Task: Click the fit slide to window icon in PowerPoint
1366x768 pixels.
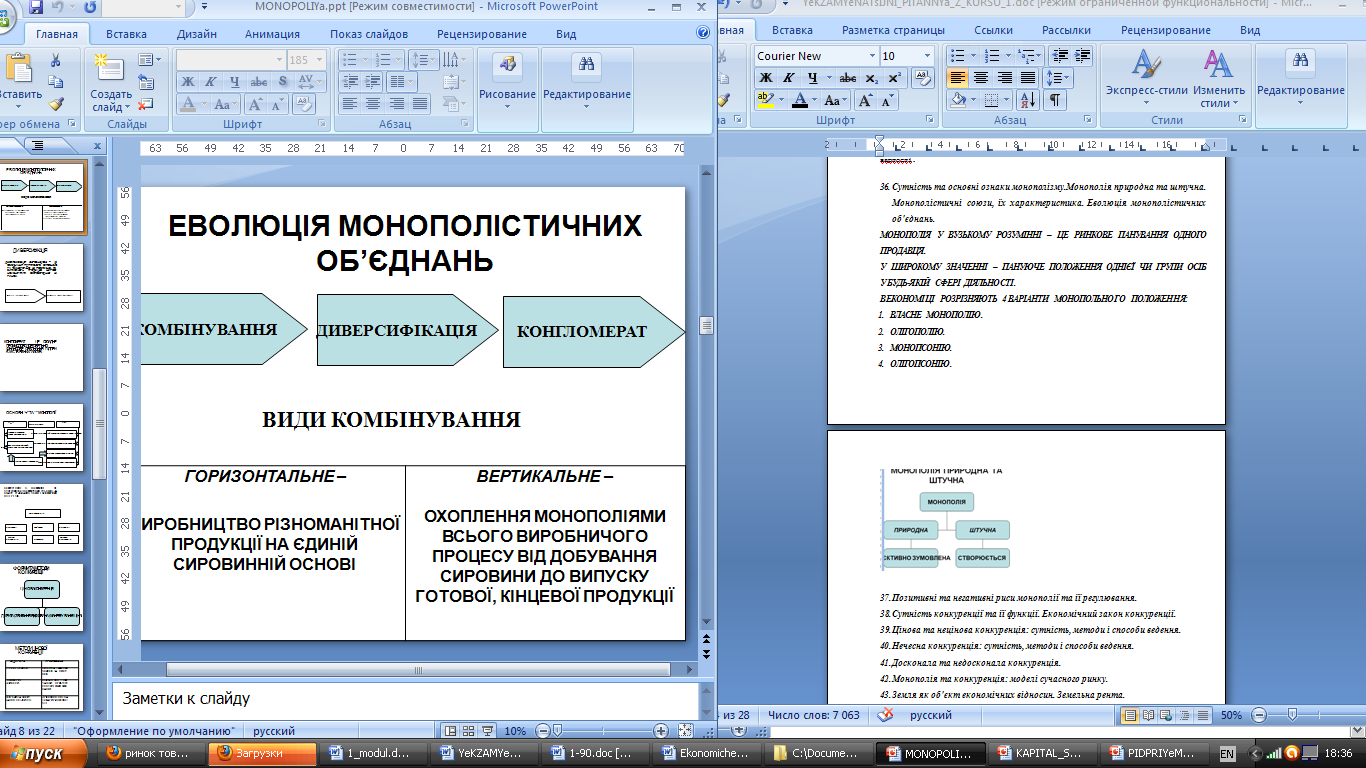Action: coord(685,731)
